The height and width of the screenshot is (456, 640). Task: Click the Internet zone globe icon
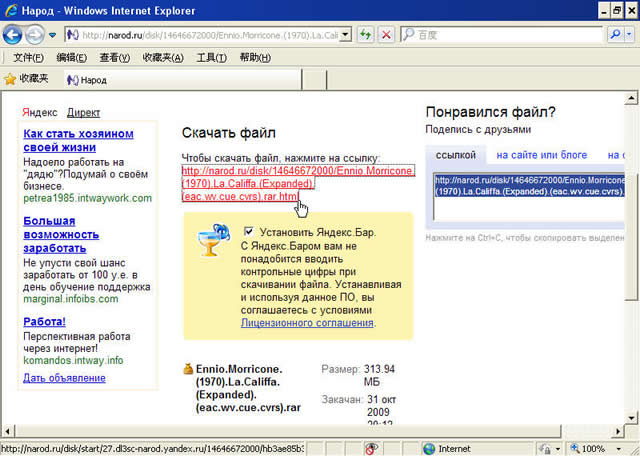429,449
